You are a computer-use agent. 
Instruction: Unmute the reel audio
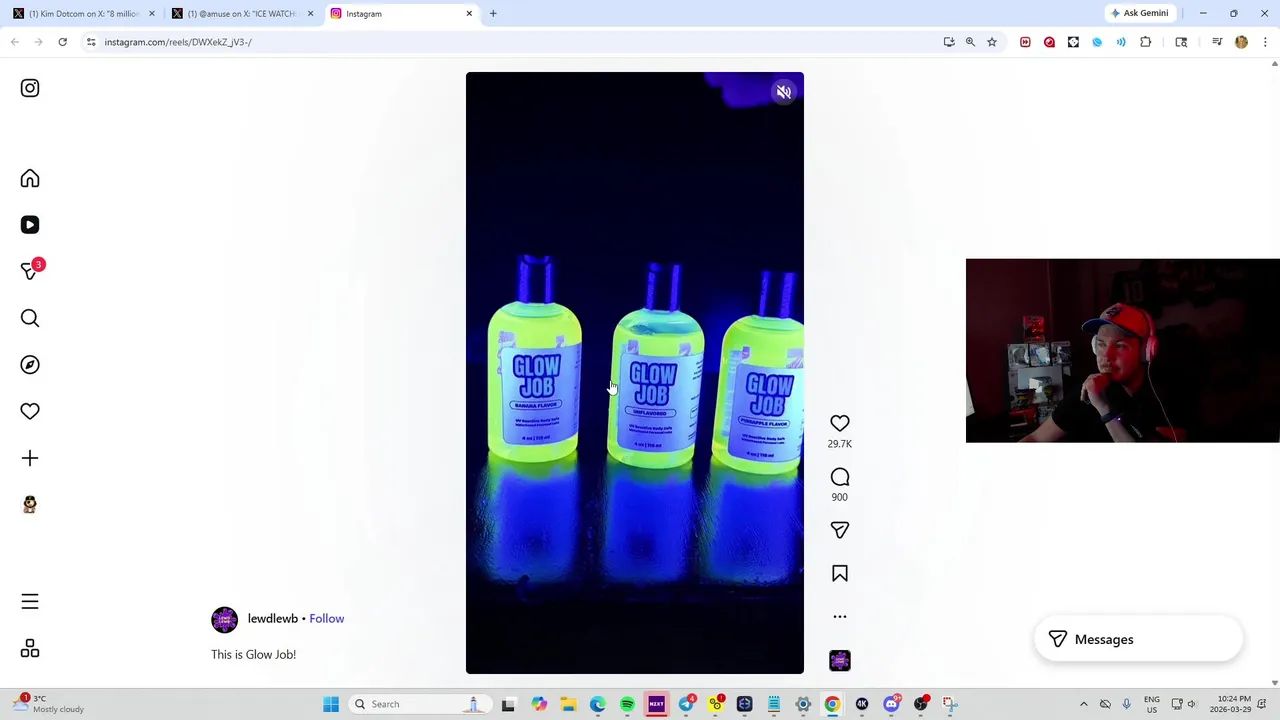784,92
